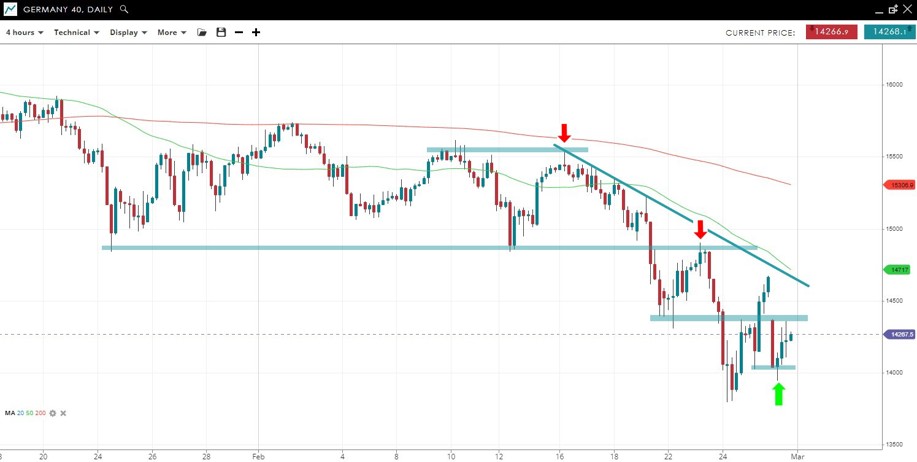
Task: Expand the Display options dropdown
Action: point(128,32)
